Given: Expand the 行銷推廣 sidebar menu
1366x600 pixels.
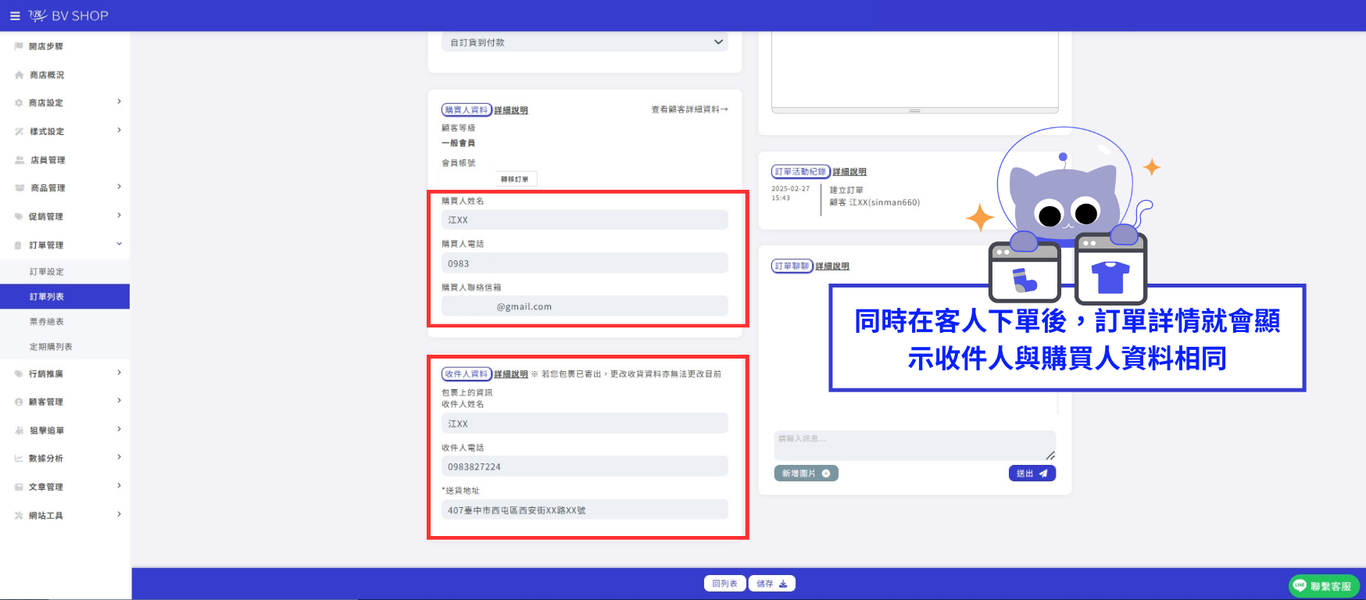Looking at the screenshot, I should [65, 374].
